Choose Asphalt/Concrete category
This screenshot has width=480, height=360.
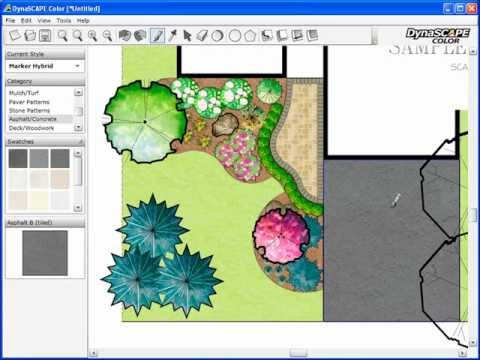[33, 119]
